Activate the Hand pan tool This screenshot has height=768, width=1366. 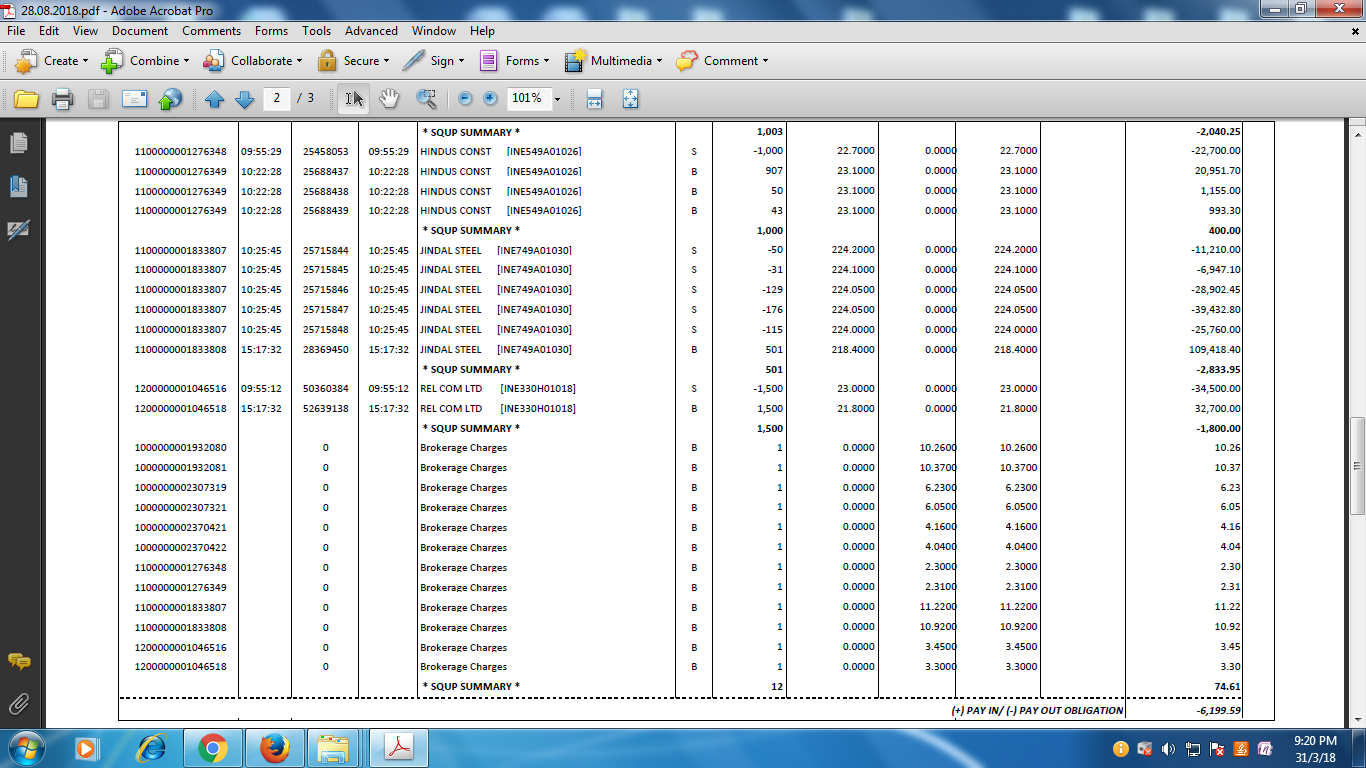[x=389, y=99]
